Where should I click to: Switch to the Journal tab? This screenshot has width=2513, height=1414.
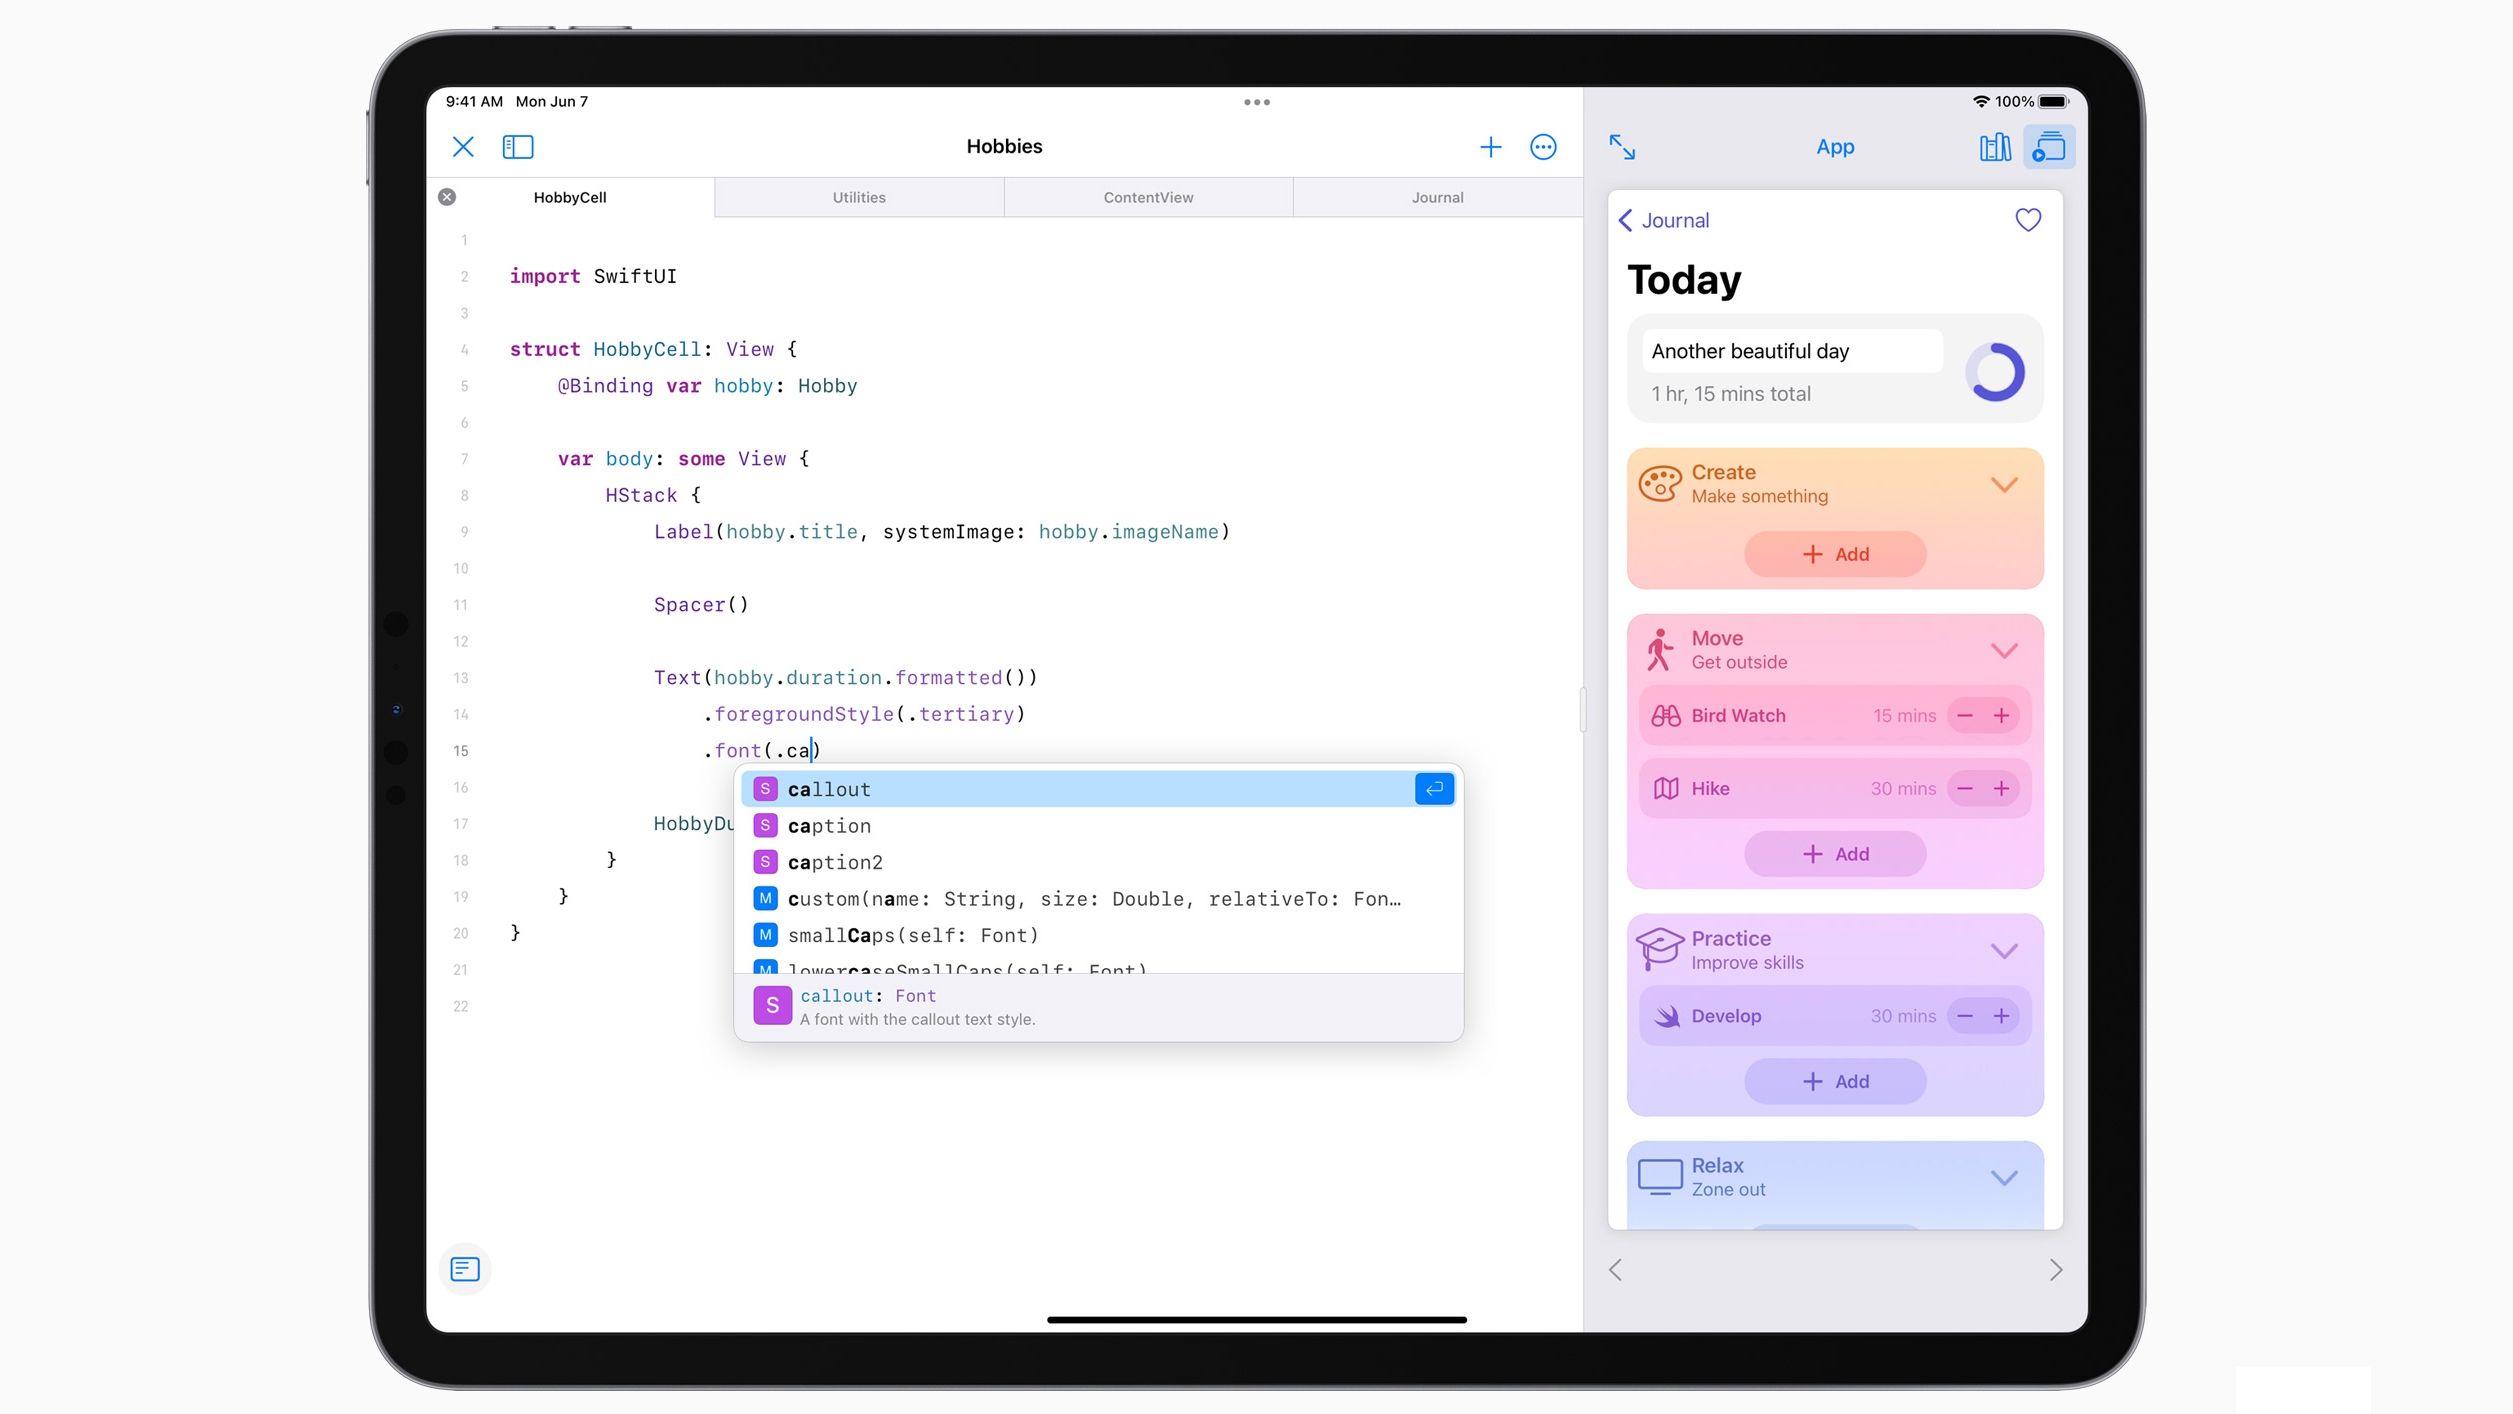pos(1437,197)
